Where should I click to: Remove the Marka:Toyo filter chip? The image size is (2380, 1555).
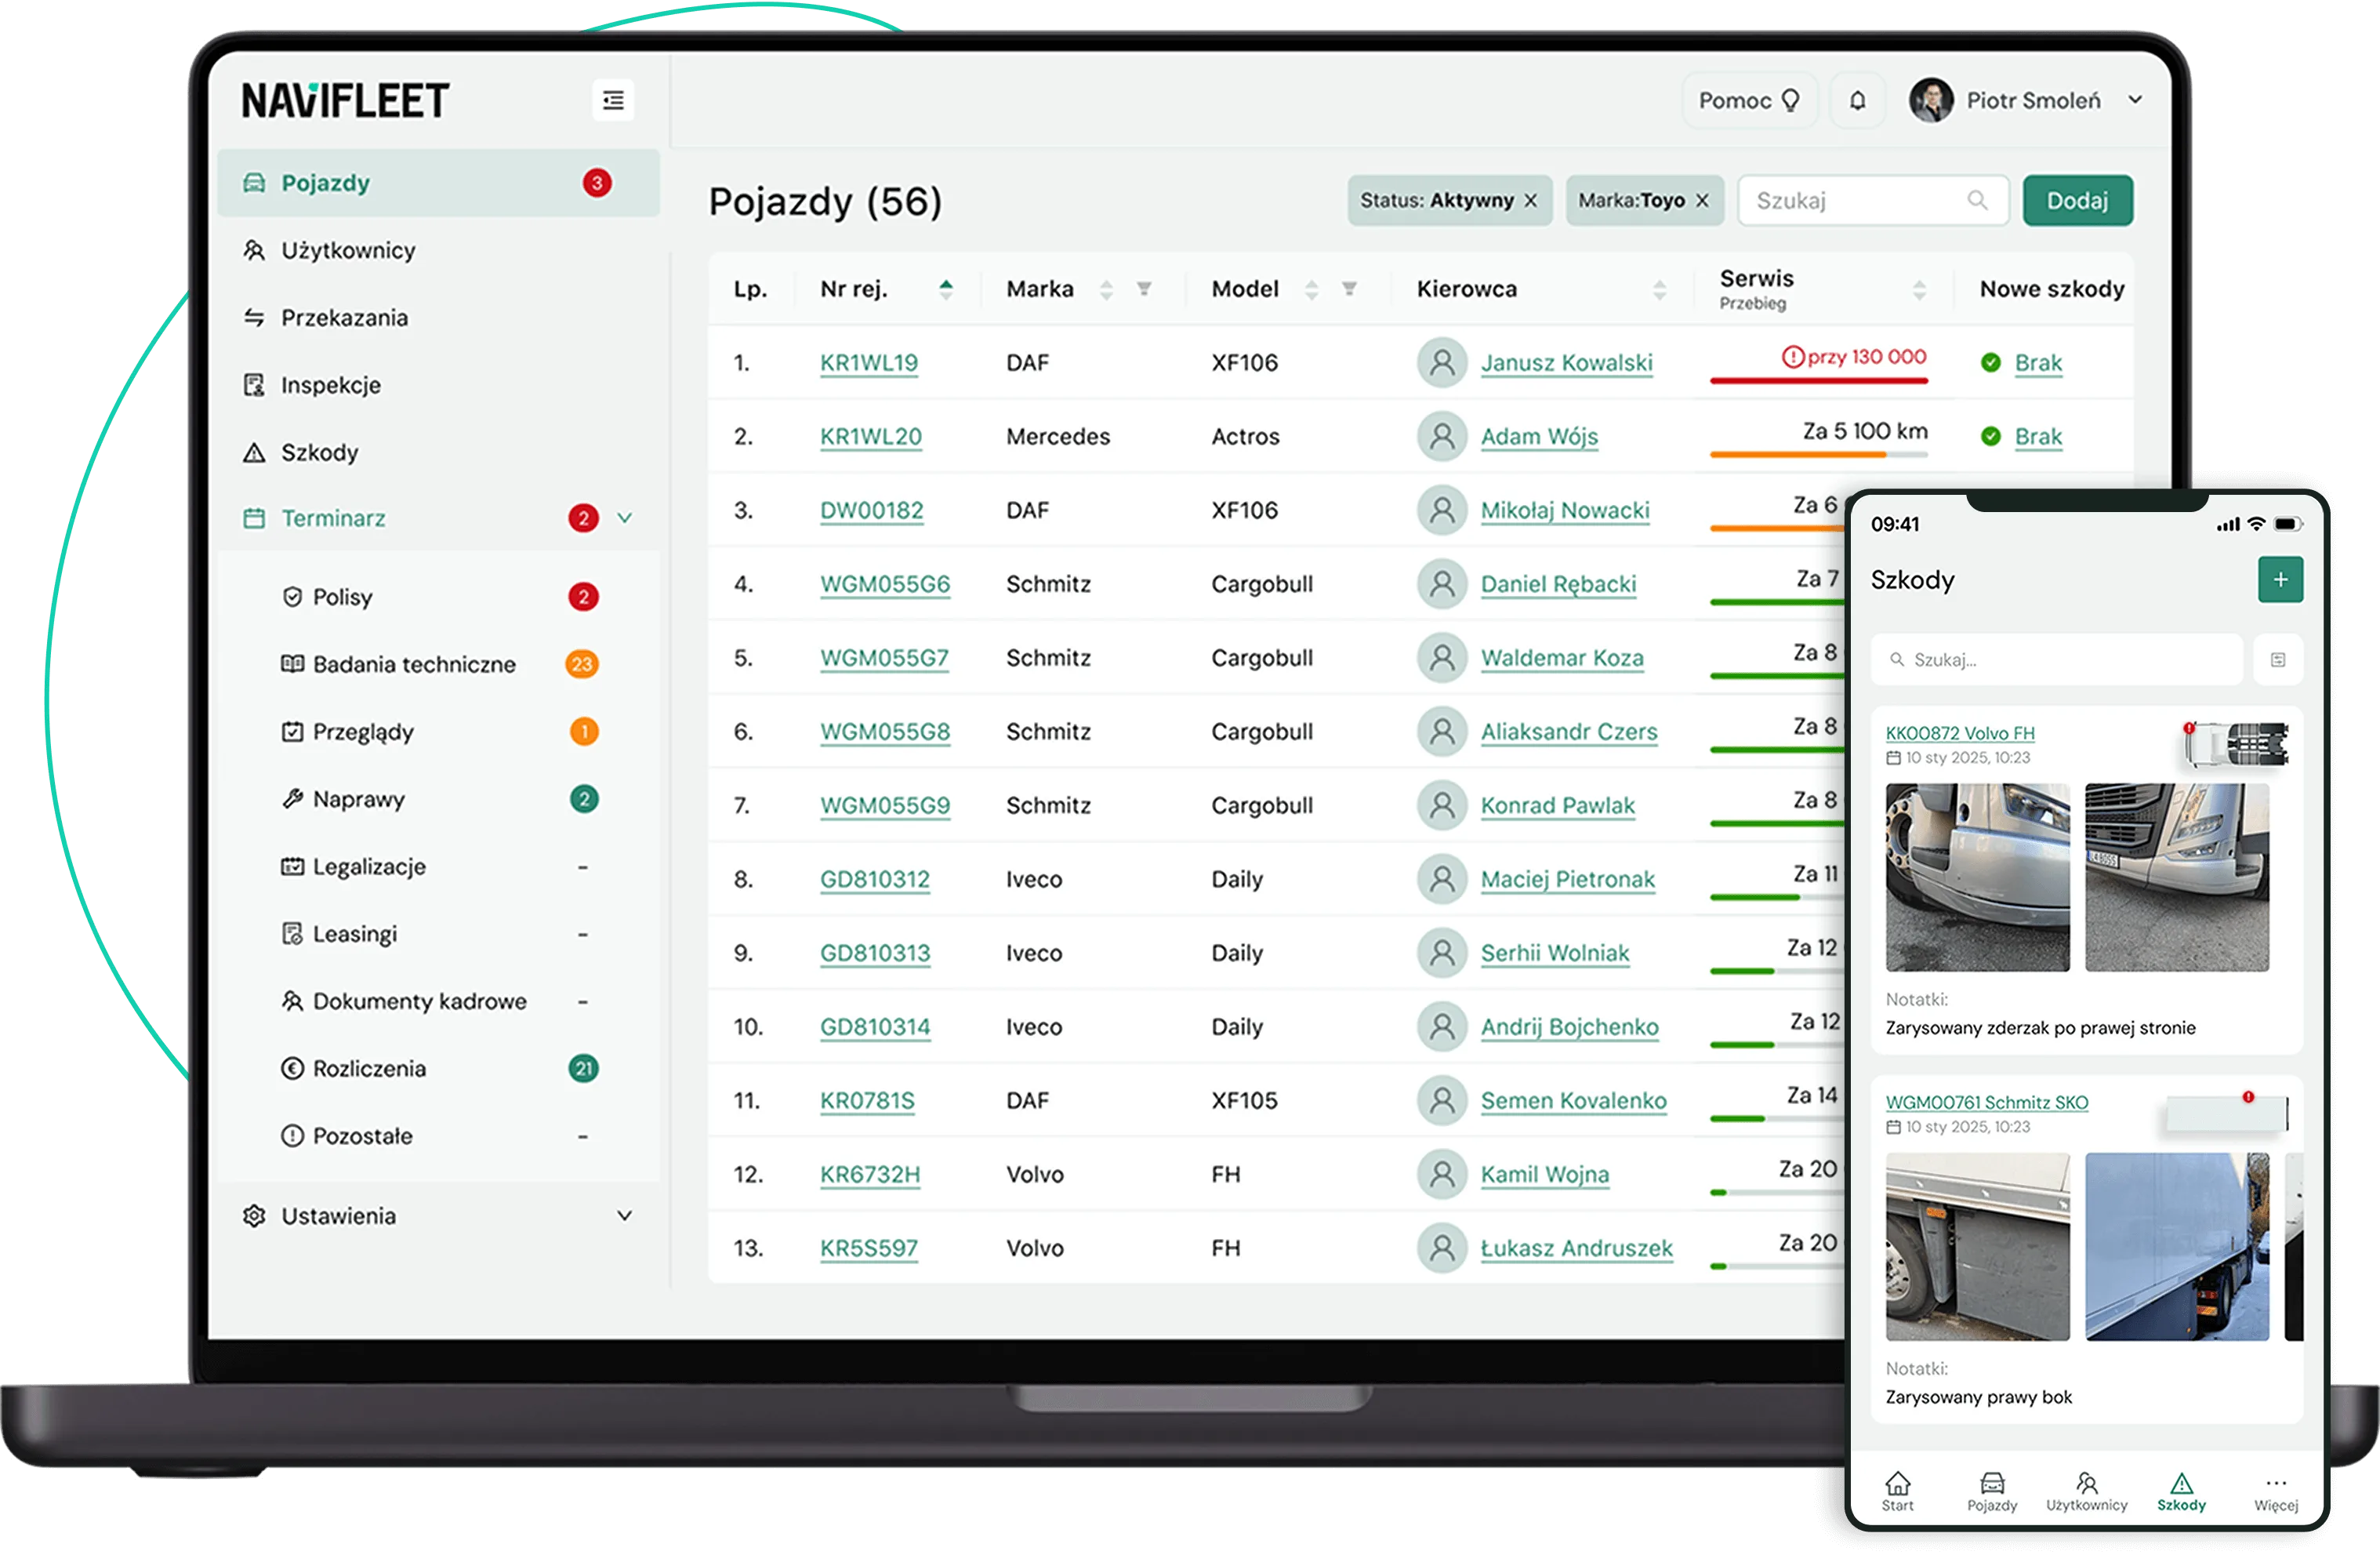1702,201
